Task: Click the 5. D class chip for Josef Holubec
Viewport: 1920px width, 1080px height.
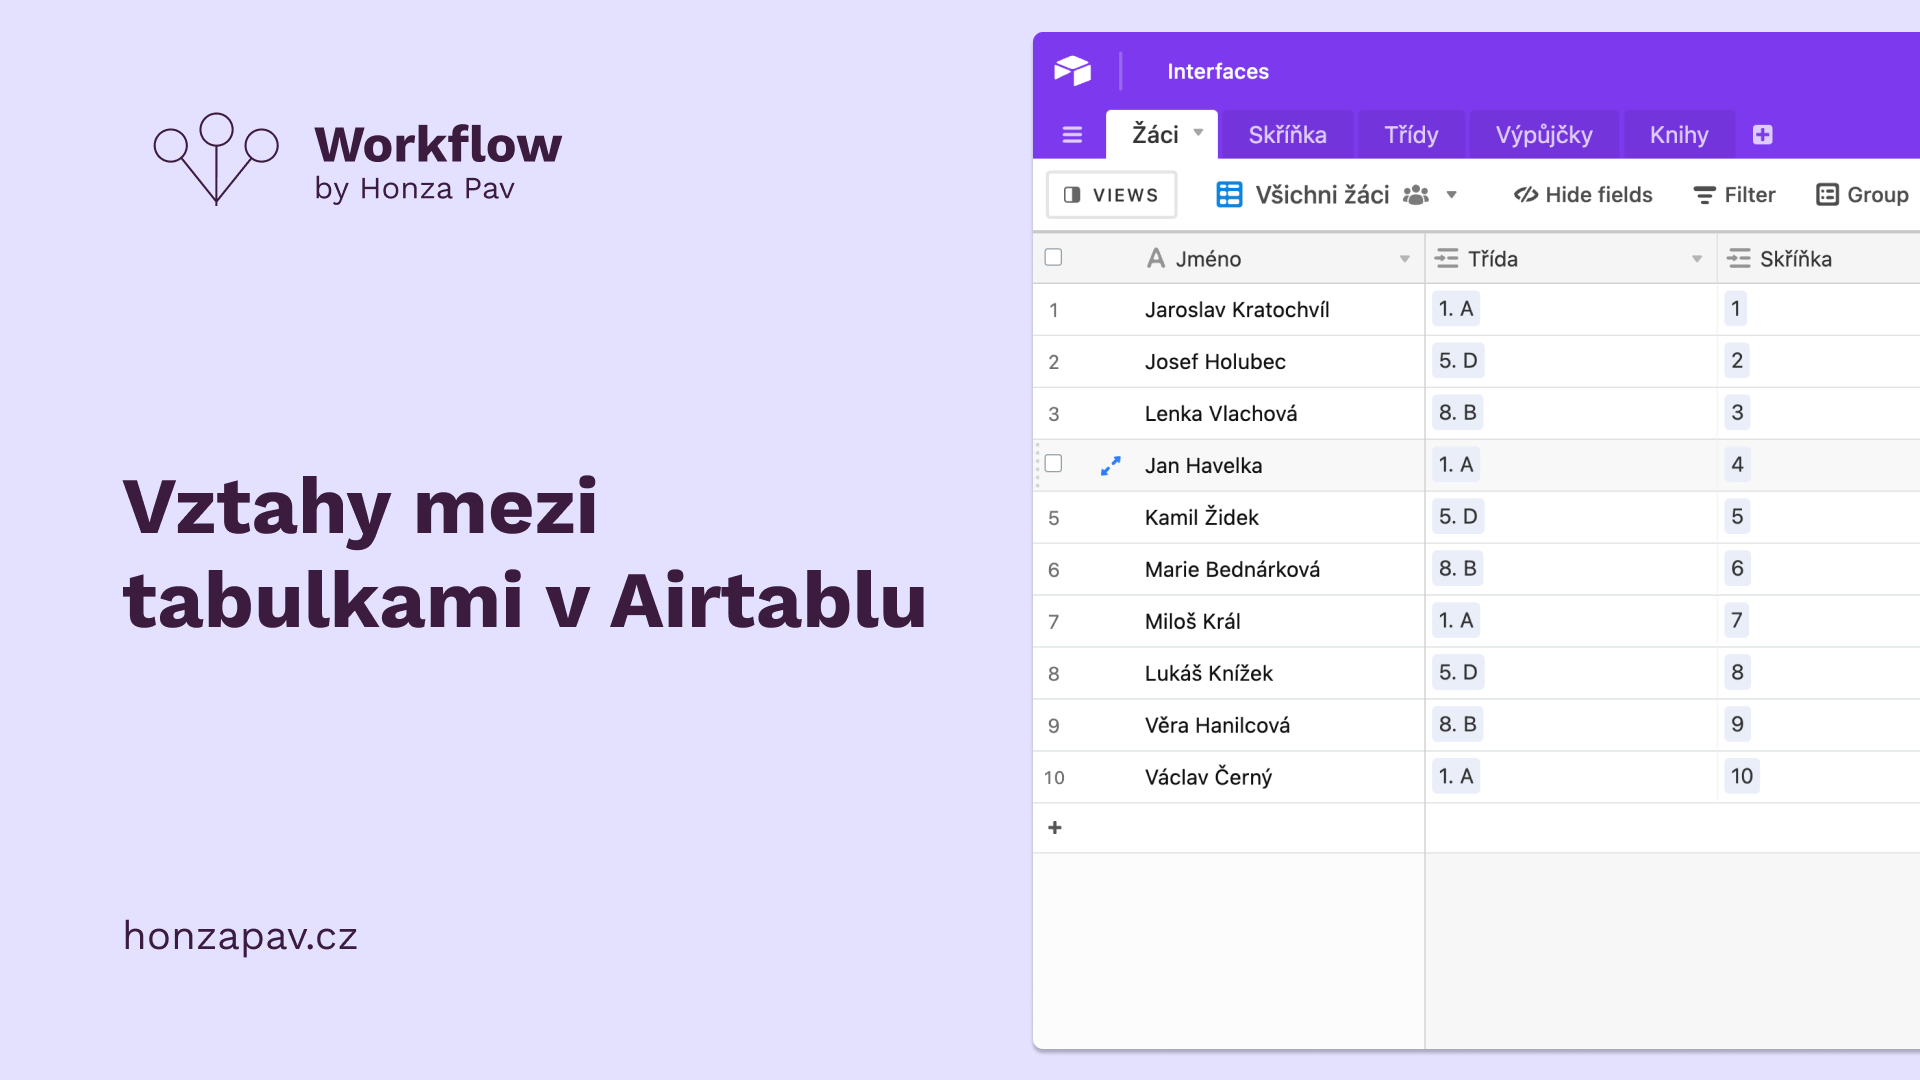Action: (x=1458, y=361)
